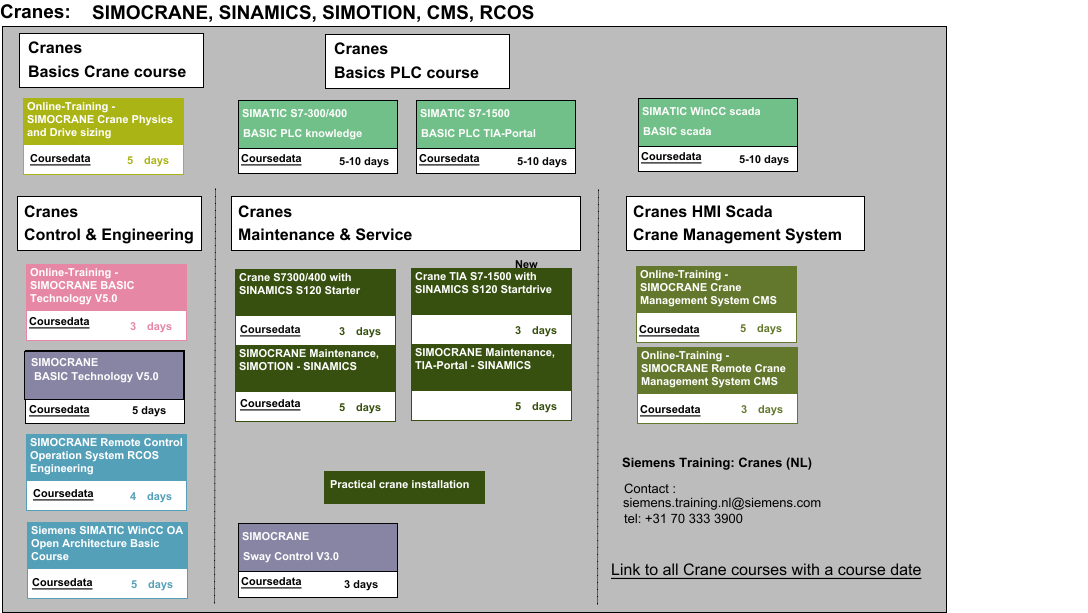Viewport: 1088px width, 613px height.
Task: Click the "Siemens Training: Cranes (NL)" text
Action: [717, 463]
